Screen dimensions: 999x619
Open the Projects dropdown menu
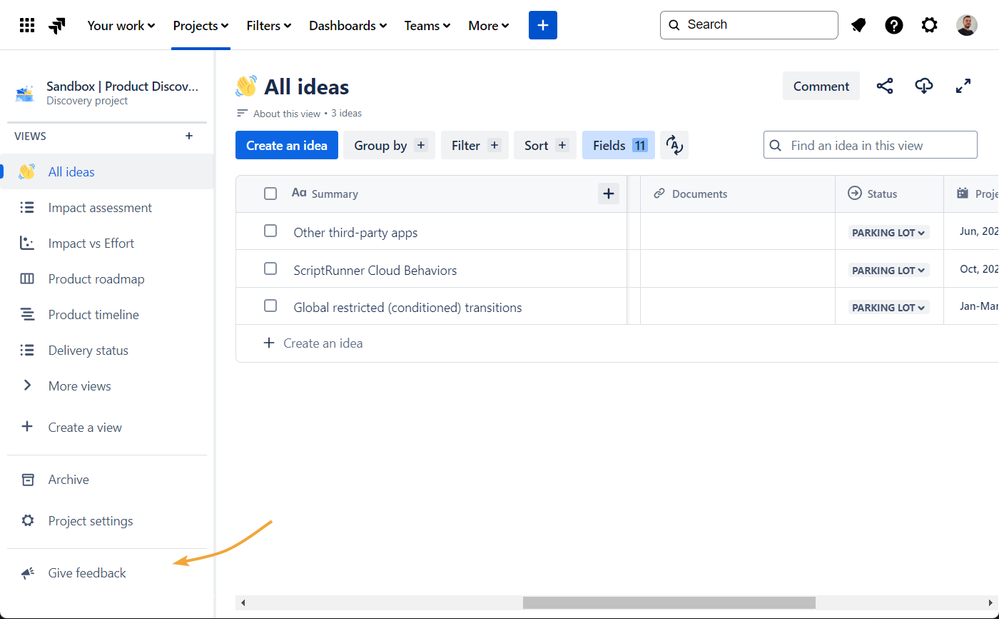pos(201,25)
